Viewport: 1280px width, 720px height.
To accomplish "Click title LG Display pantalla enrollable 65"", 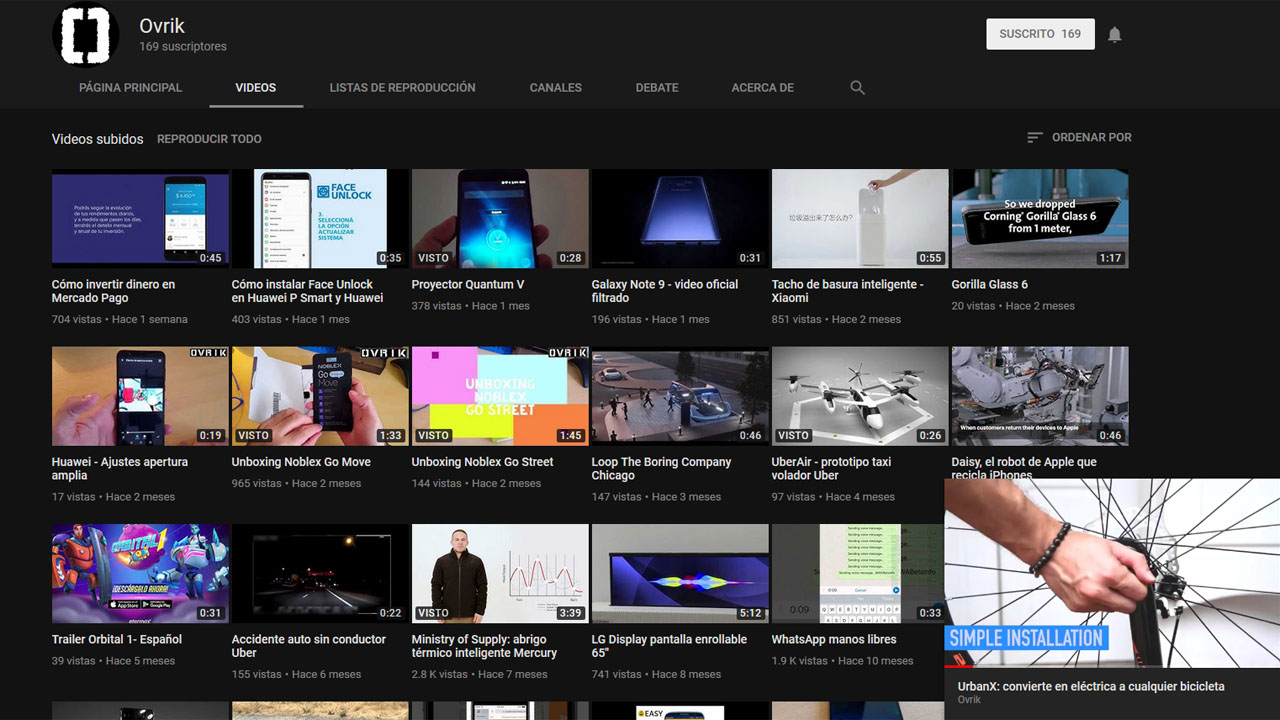I will pyautogui.click(x=669, y=646).
